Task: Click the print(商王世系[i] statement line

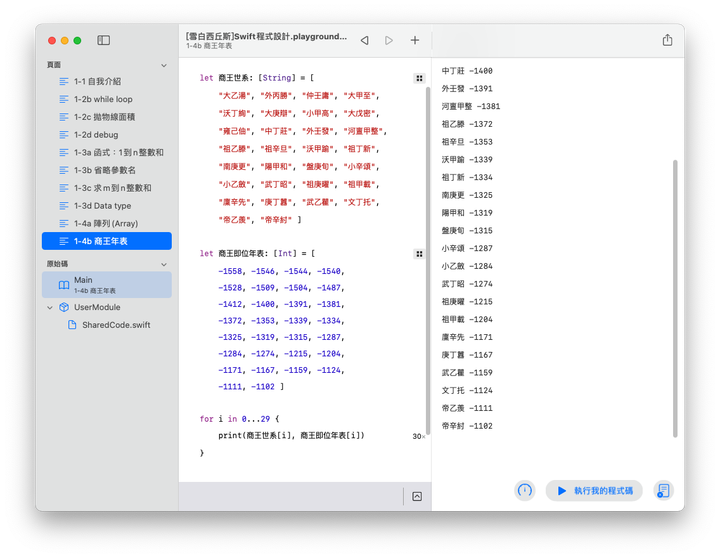Action: tap(291, 435)
